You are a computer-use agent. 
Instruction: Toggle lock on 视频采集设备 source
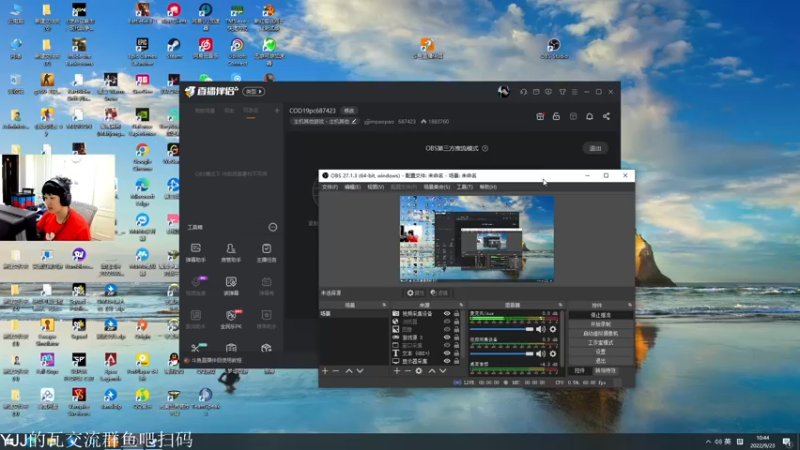(457, 314)
